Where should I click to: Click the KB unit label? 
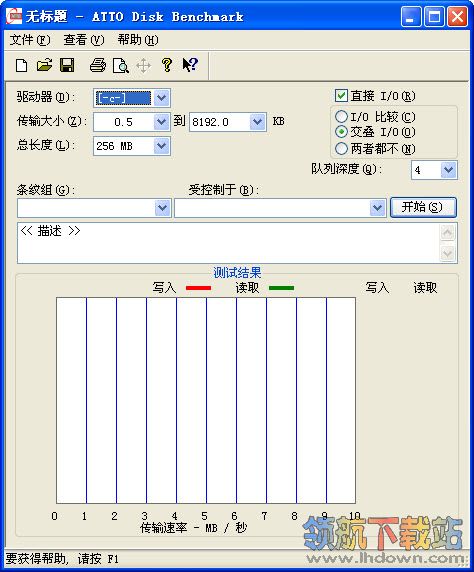pyautogui.click(x=278, y=121)
